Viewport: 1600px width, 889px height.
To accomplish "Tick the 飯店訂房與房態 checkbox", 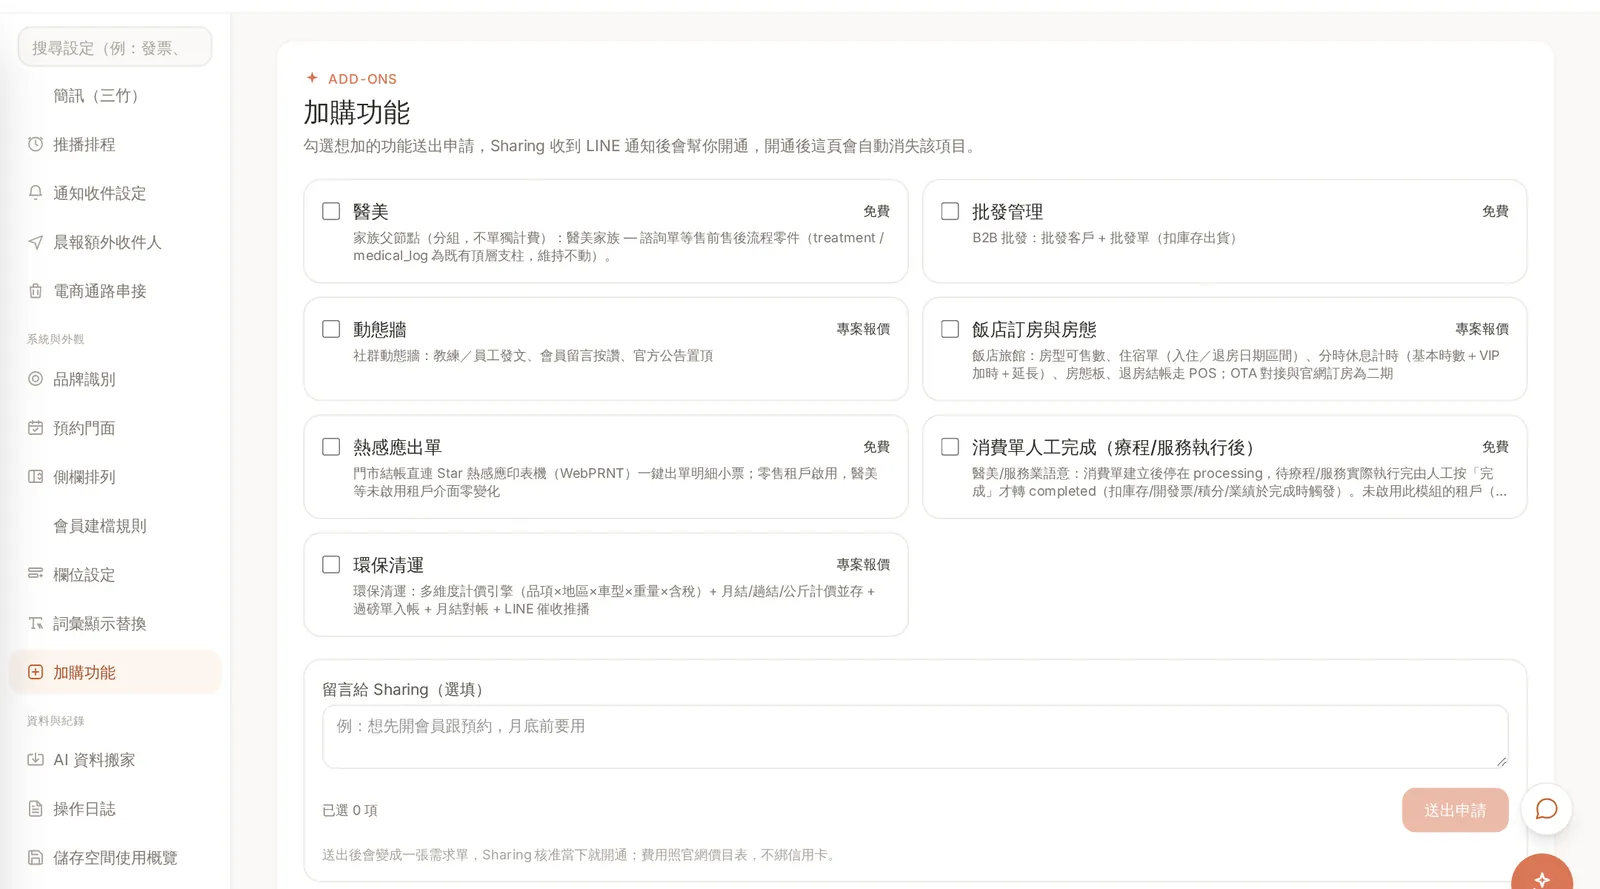I will (x=950, y=329).
